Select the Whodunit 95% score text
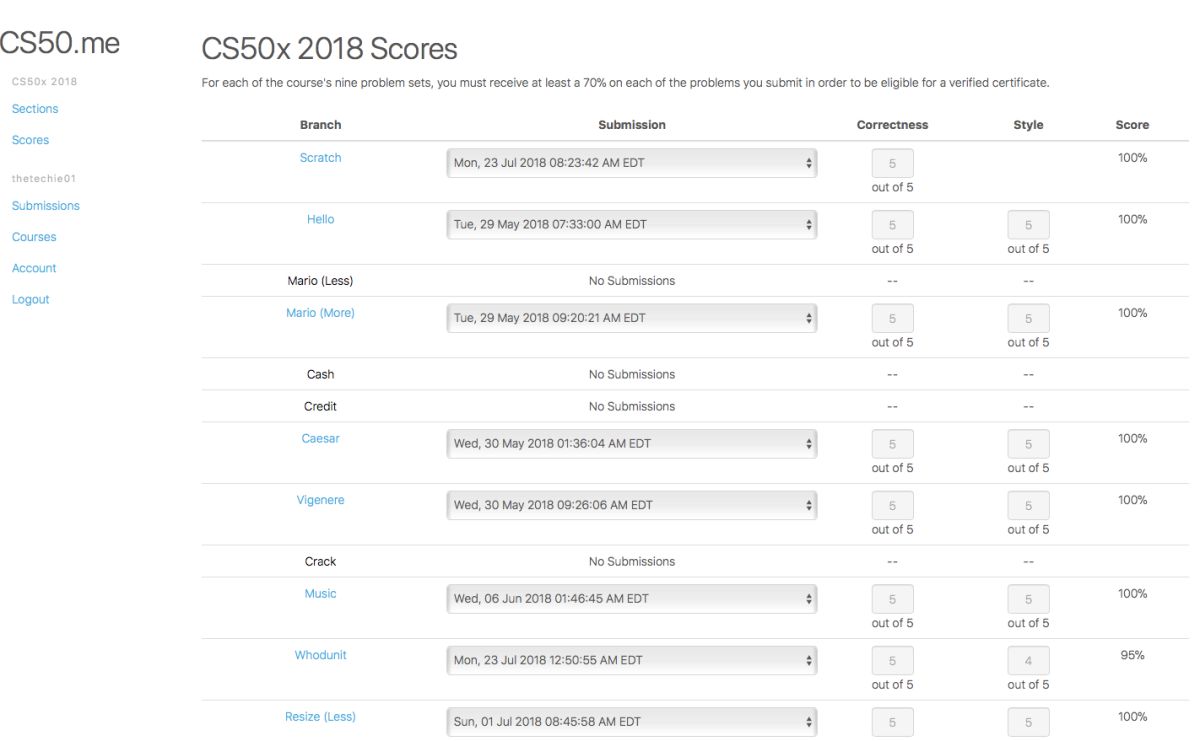 (1132, 656)
